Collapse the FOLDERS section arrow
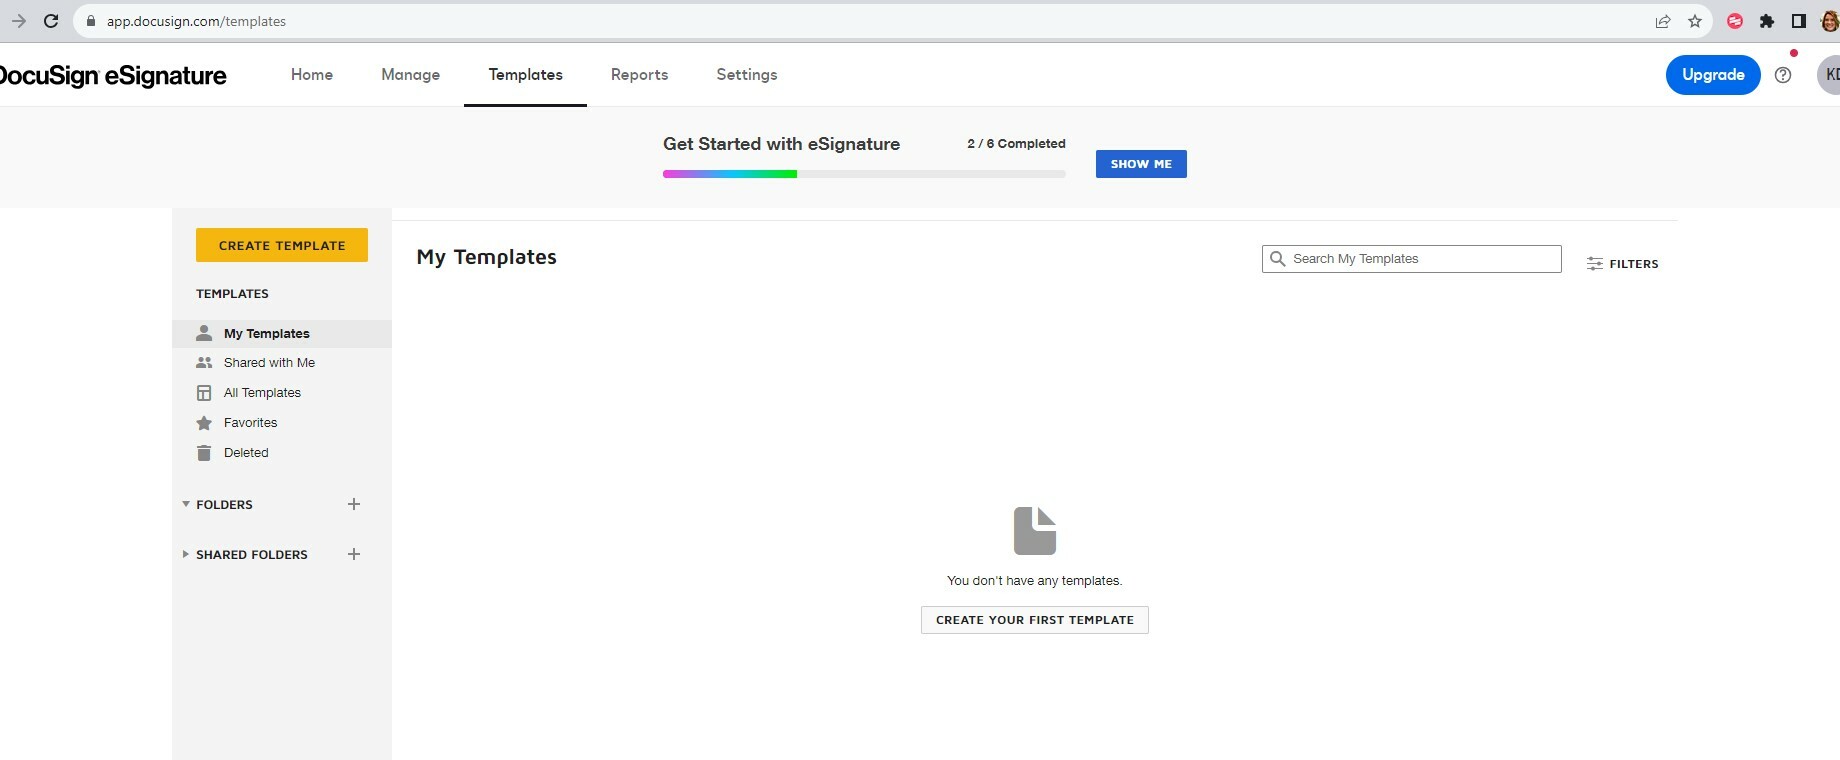The height and width of the screenshot is (760, 1840). tap(186, 504)
